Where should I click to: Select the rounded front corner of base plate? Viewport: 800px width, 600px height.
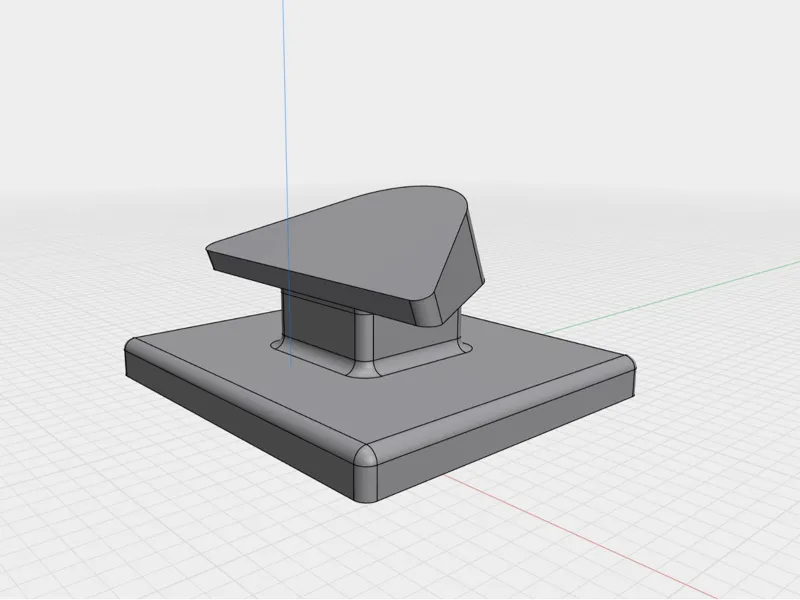pyautogui.click(x=365, y=474)
